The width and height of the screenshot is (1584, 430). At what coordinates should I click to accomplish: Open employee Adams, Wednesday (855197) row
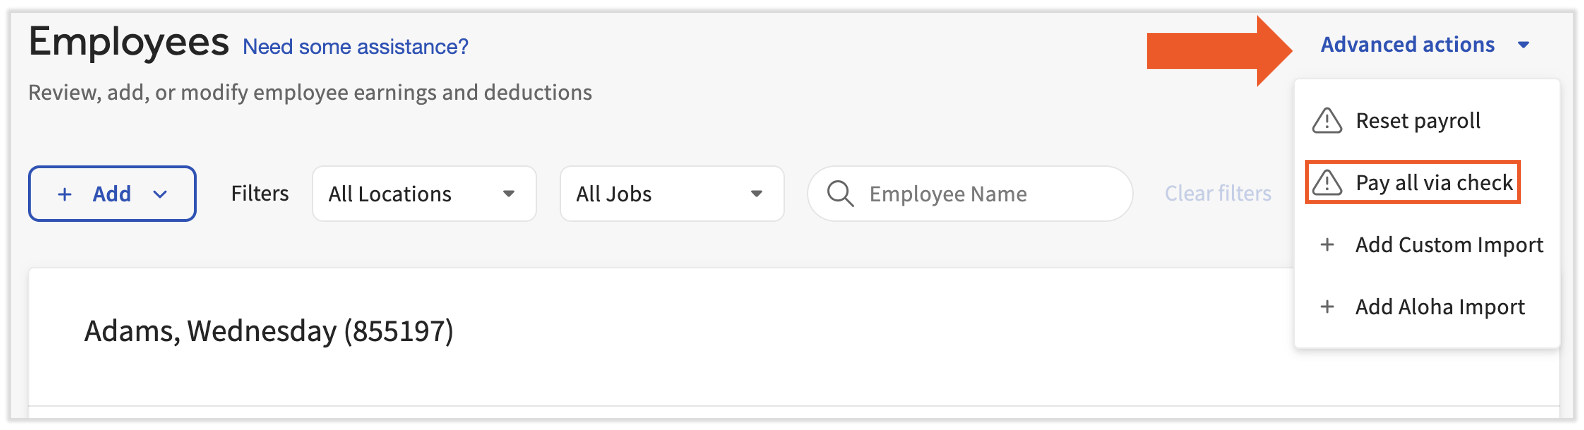[269, 331]
